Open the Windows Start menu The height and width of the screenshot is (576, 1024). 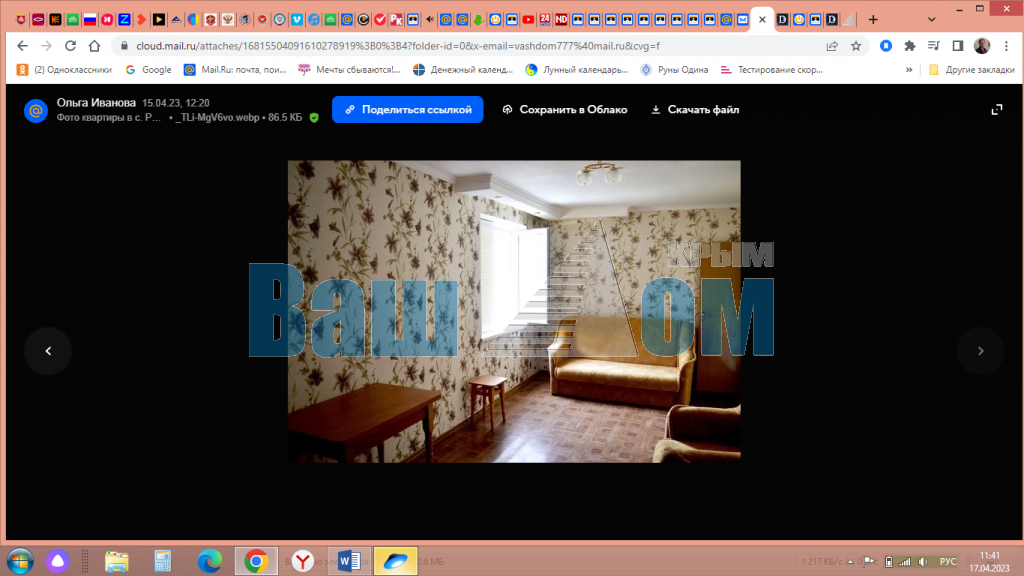(x=20, y=561)
